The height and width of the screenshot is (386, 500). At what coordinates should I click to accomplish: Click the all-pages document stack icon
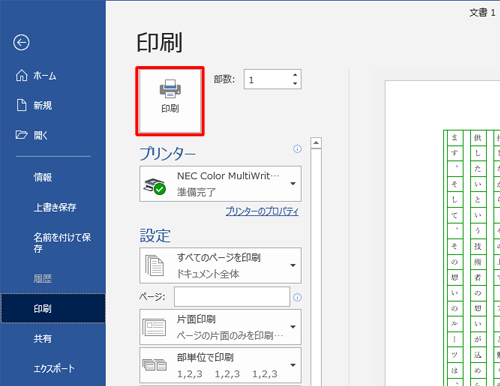coord(154,266)
